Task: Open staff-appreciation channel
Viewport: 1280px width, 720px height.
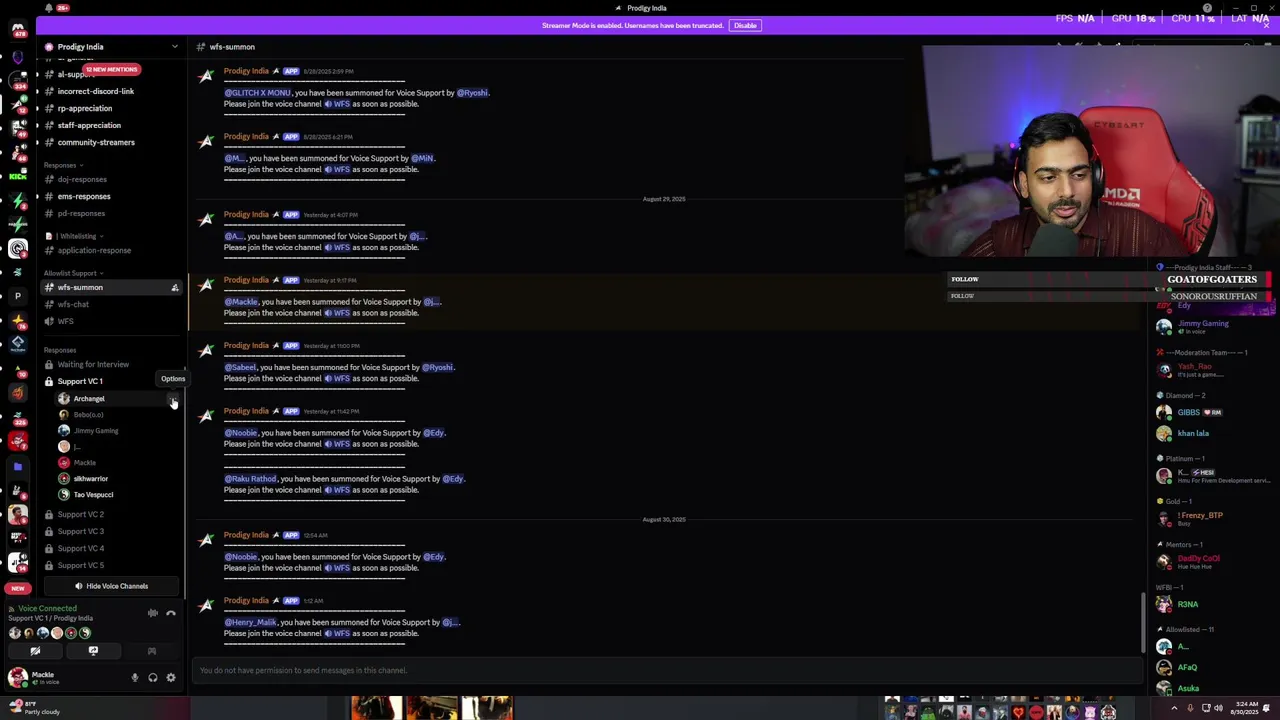Action: pos(89,125)
